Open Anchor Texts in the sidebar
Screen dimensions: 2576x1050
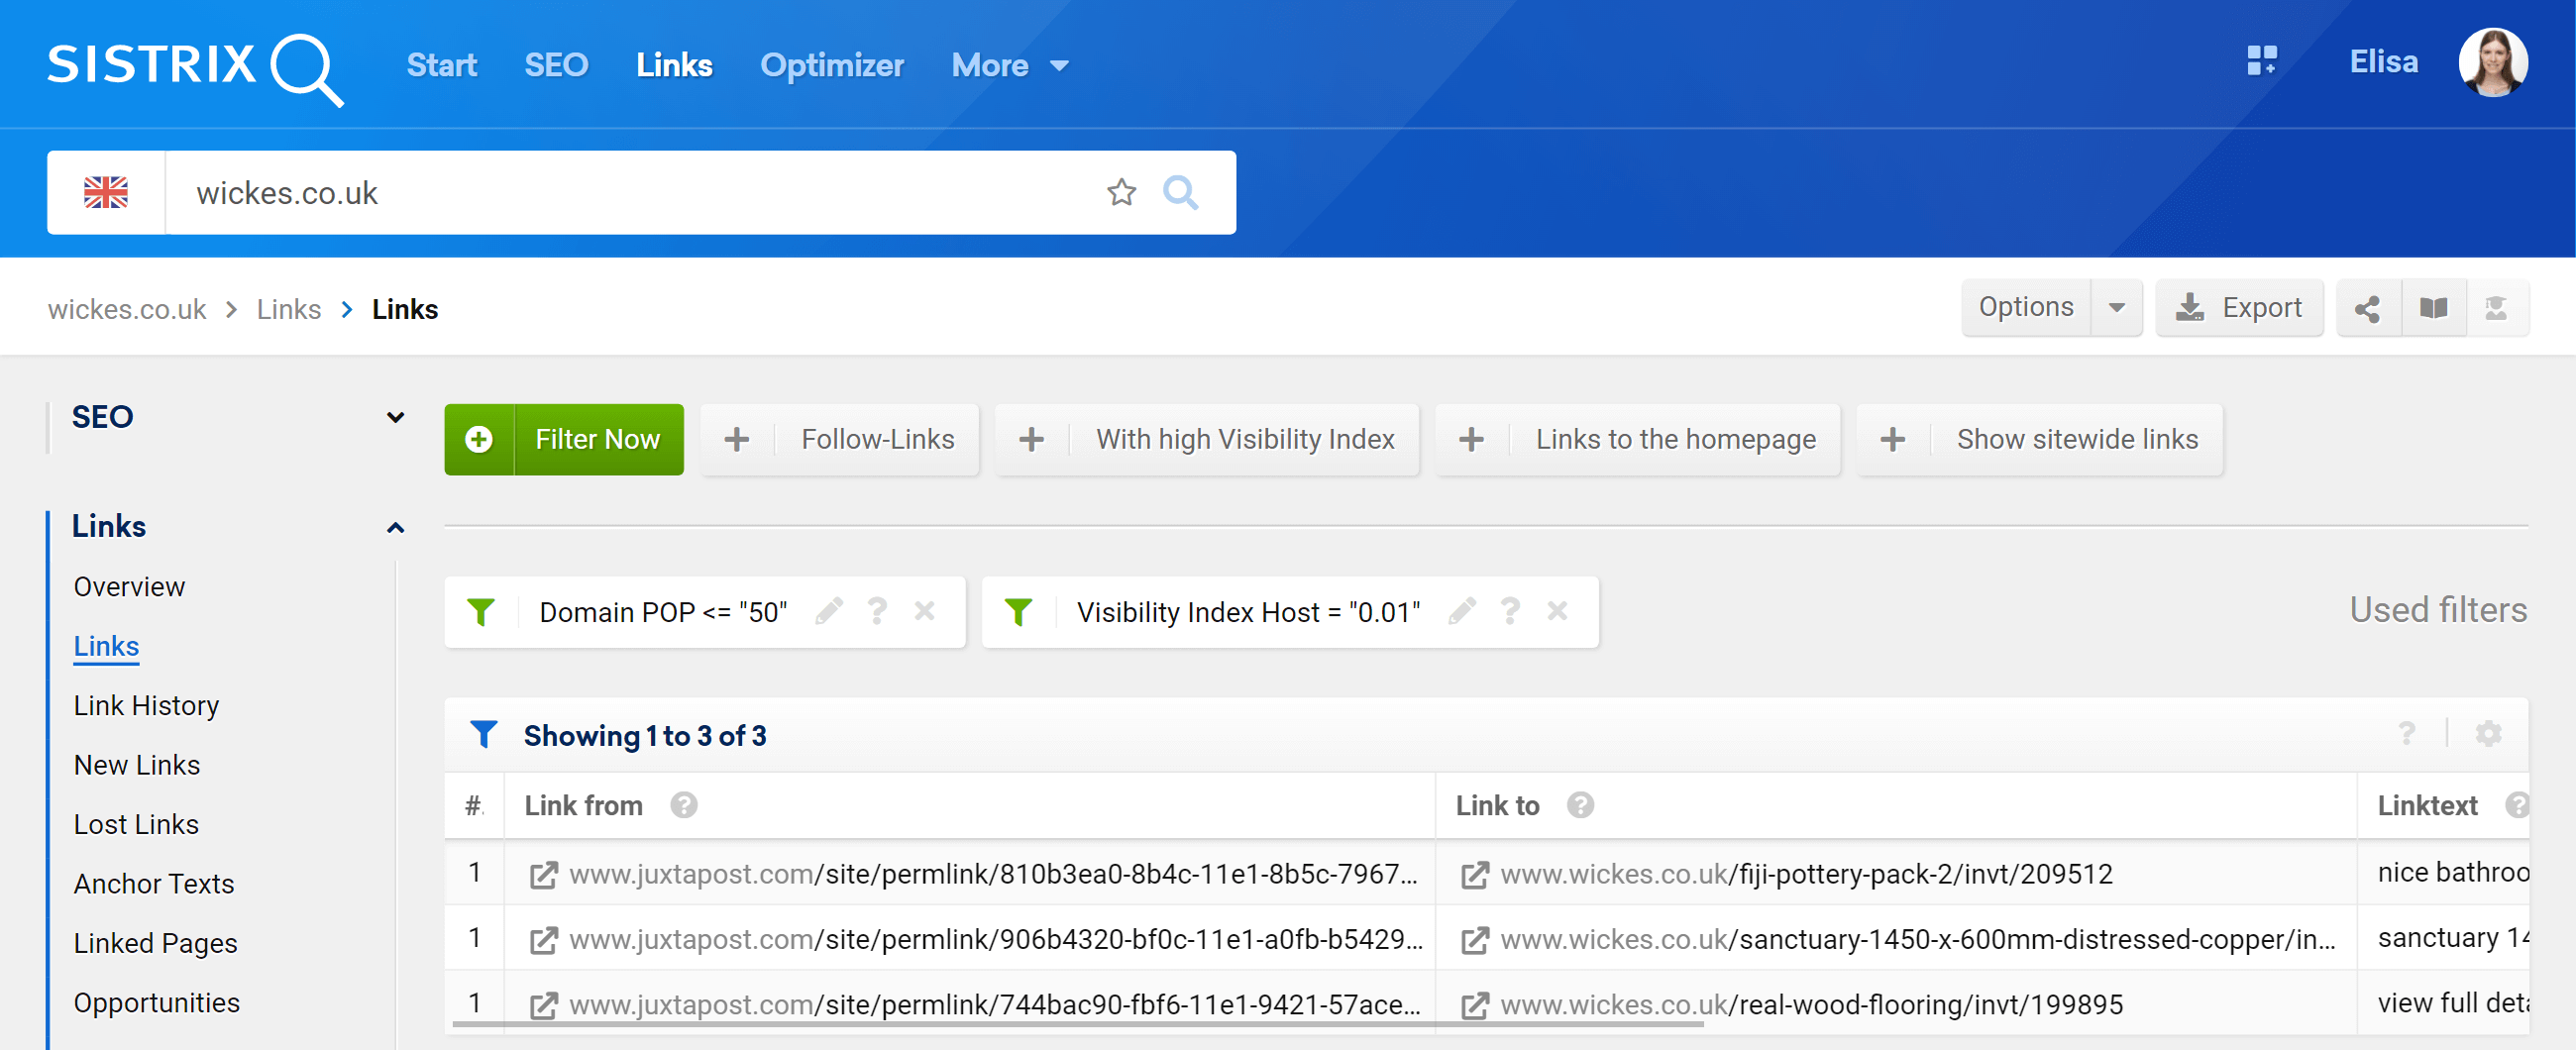(153, 884)
